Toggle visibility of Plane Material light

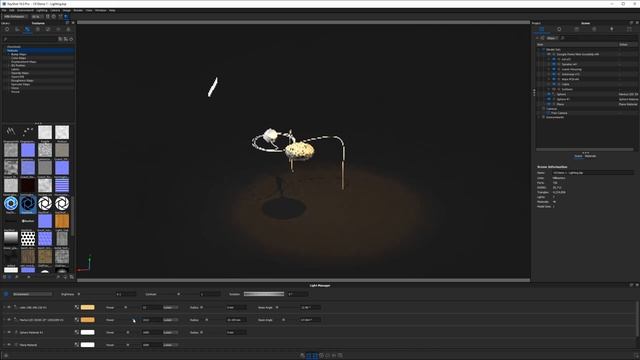coord(9,345)
